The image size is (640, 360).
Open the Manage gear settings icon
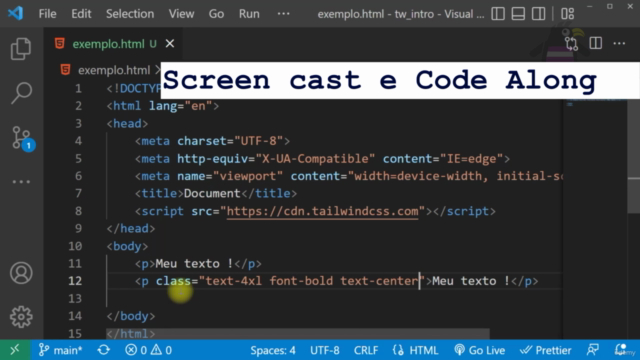(21, 317)
